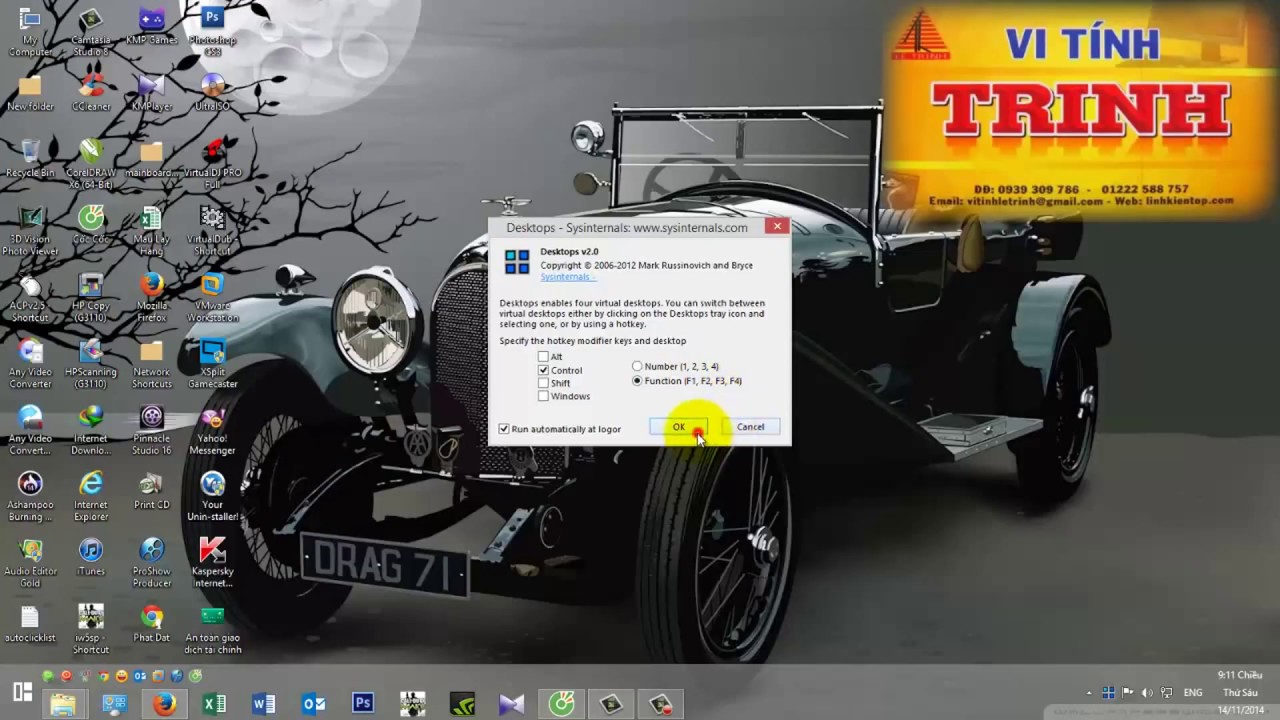Open HP Copy (G3110) desktop icon
Viewport: 1280px width, 720px height.
tap(91, 296)
